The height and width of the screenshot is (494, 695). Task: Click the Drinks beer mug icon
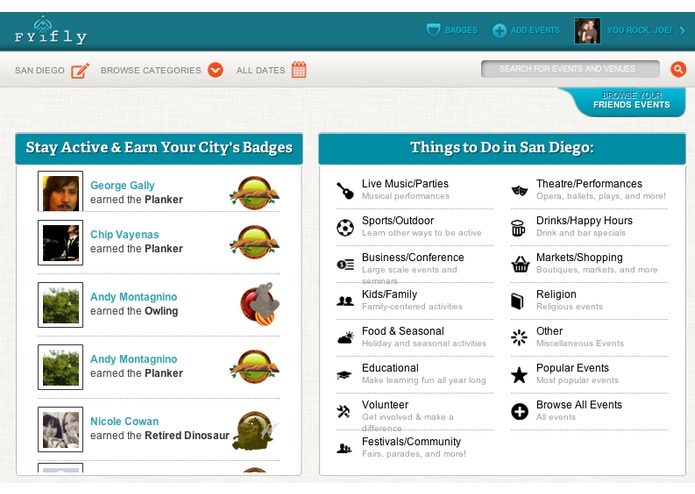518,228
